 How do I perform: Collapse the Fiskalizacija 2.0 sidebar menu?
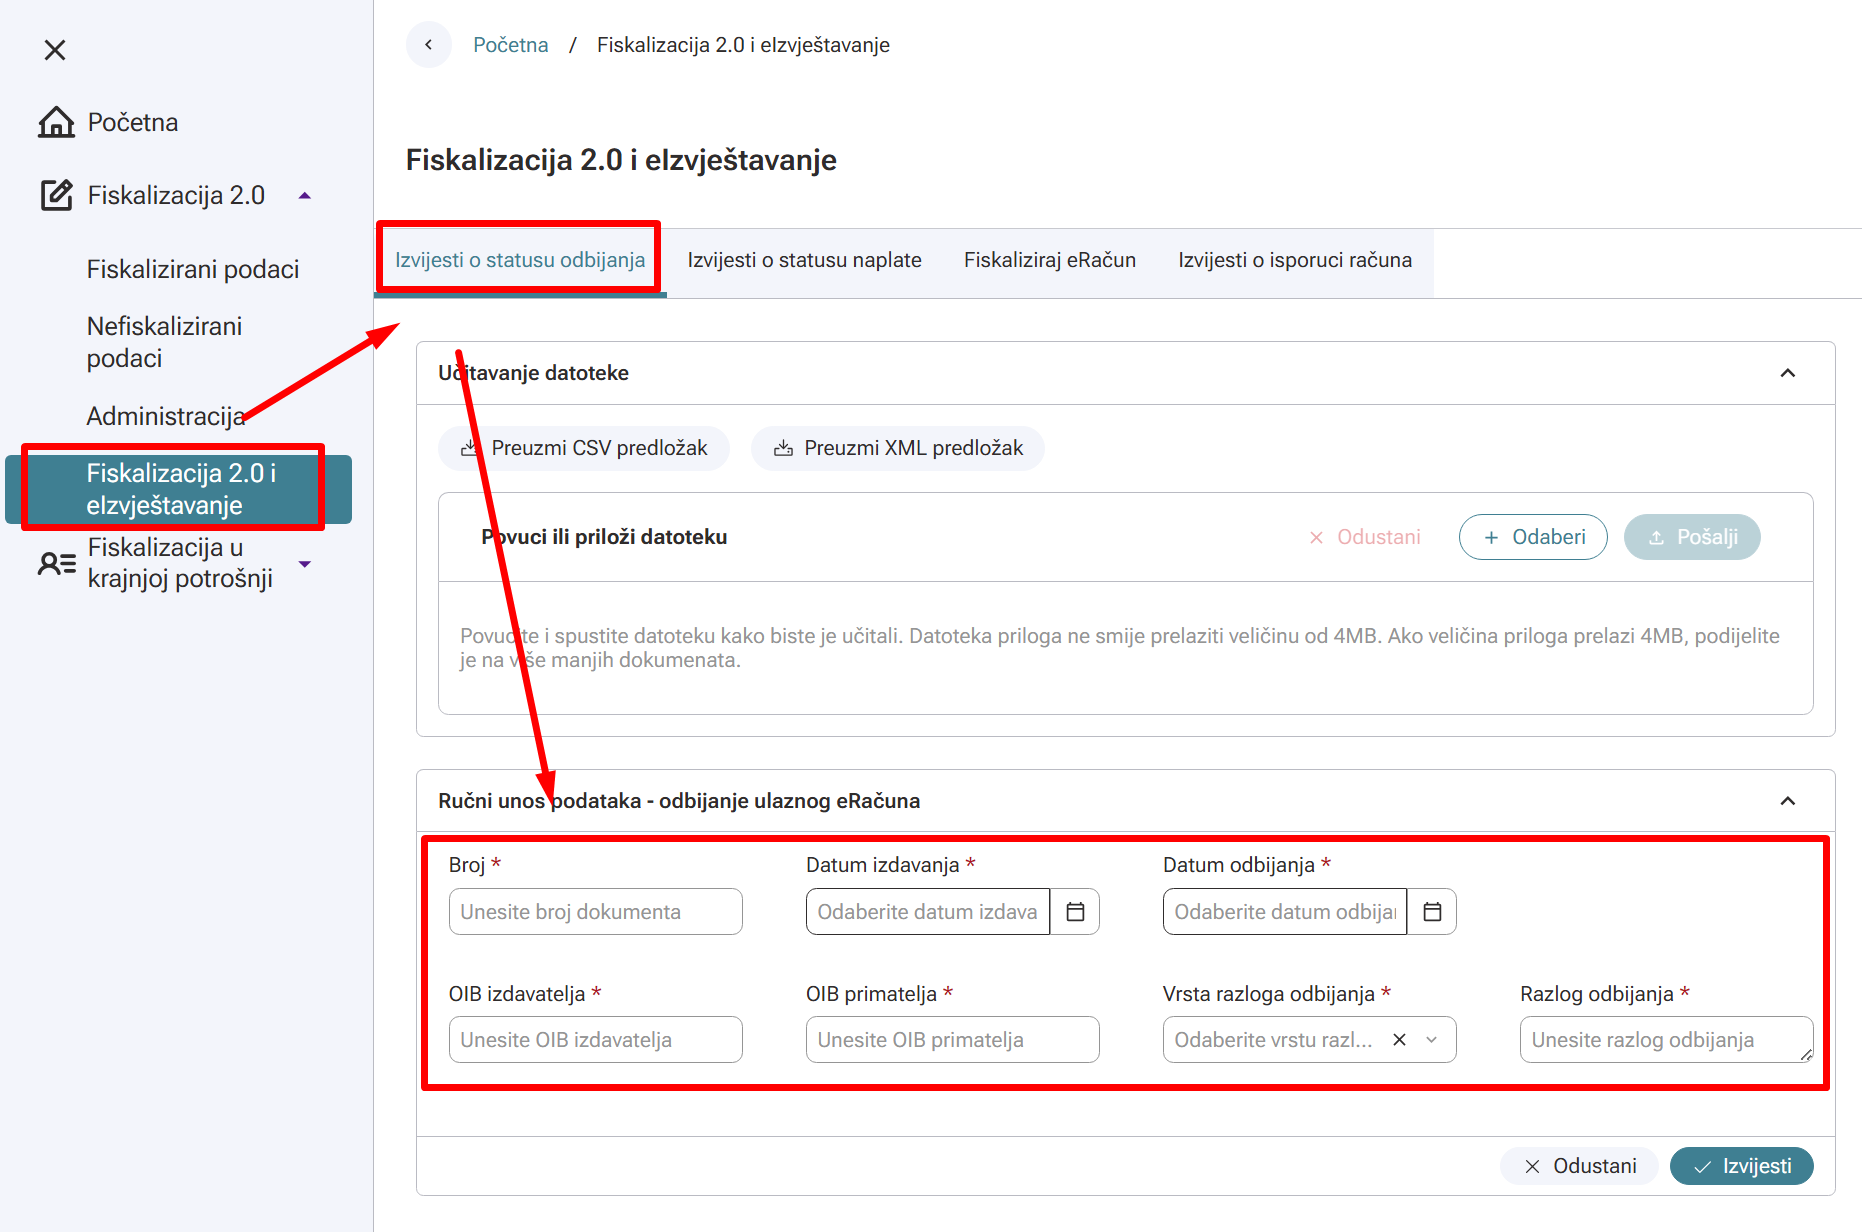click(305, 196)
